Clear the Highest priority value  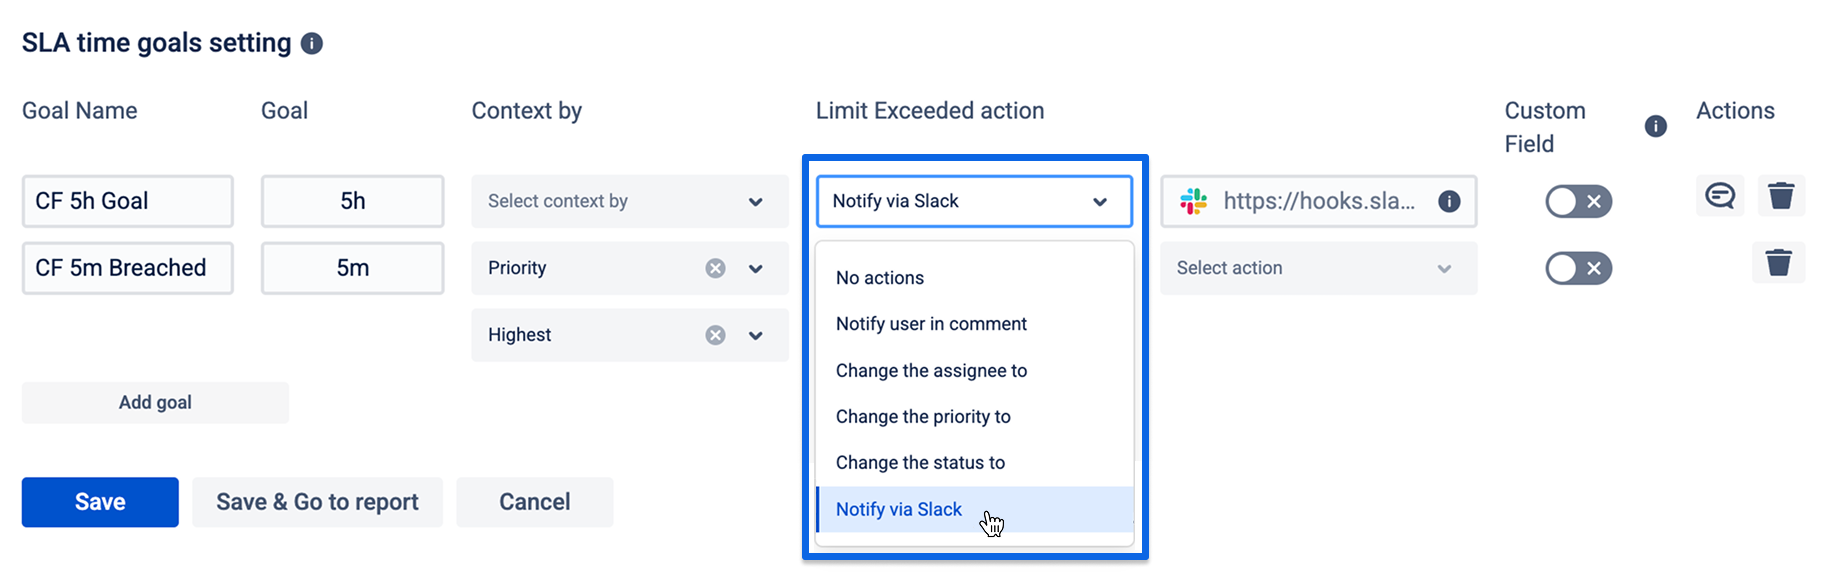pos(715,335)
